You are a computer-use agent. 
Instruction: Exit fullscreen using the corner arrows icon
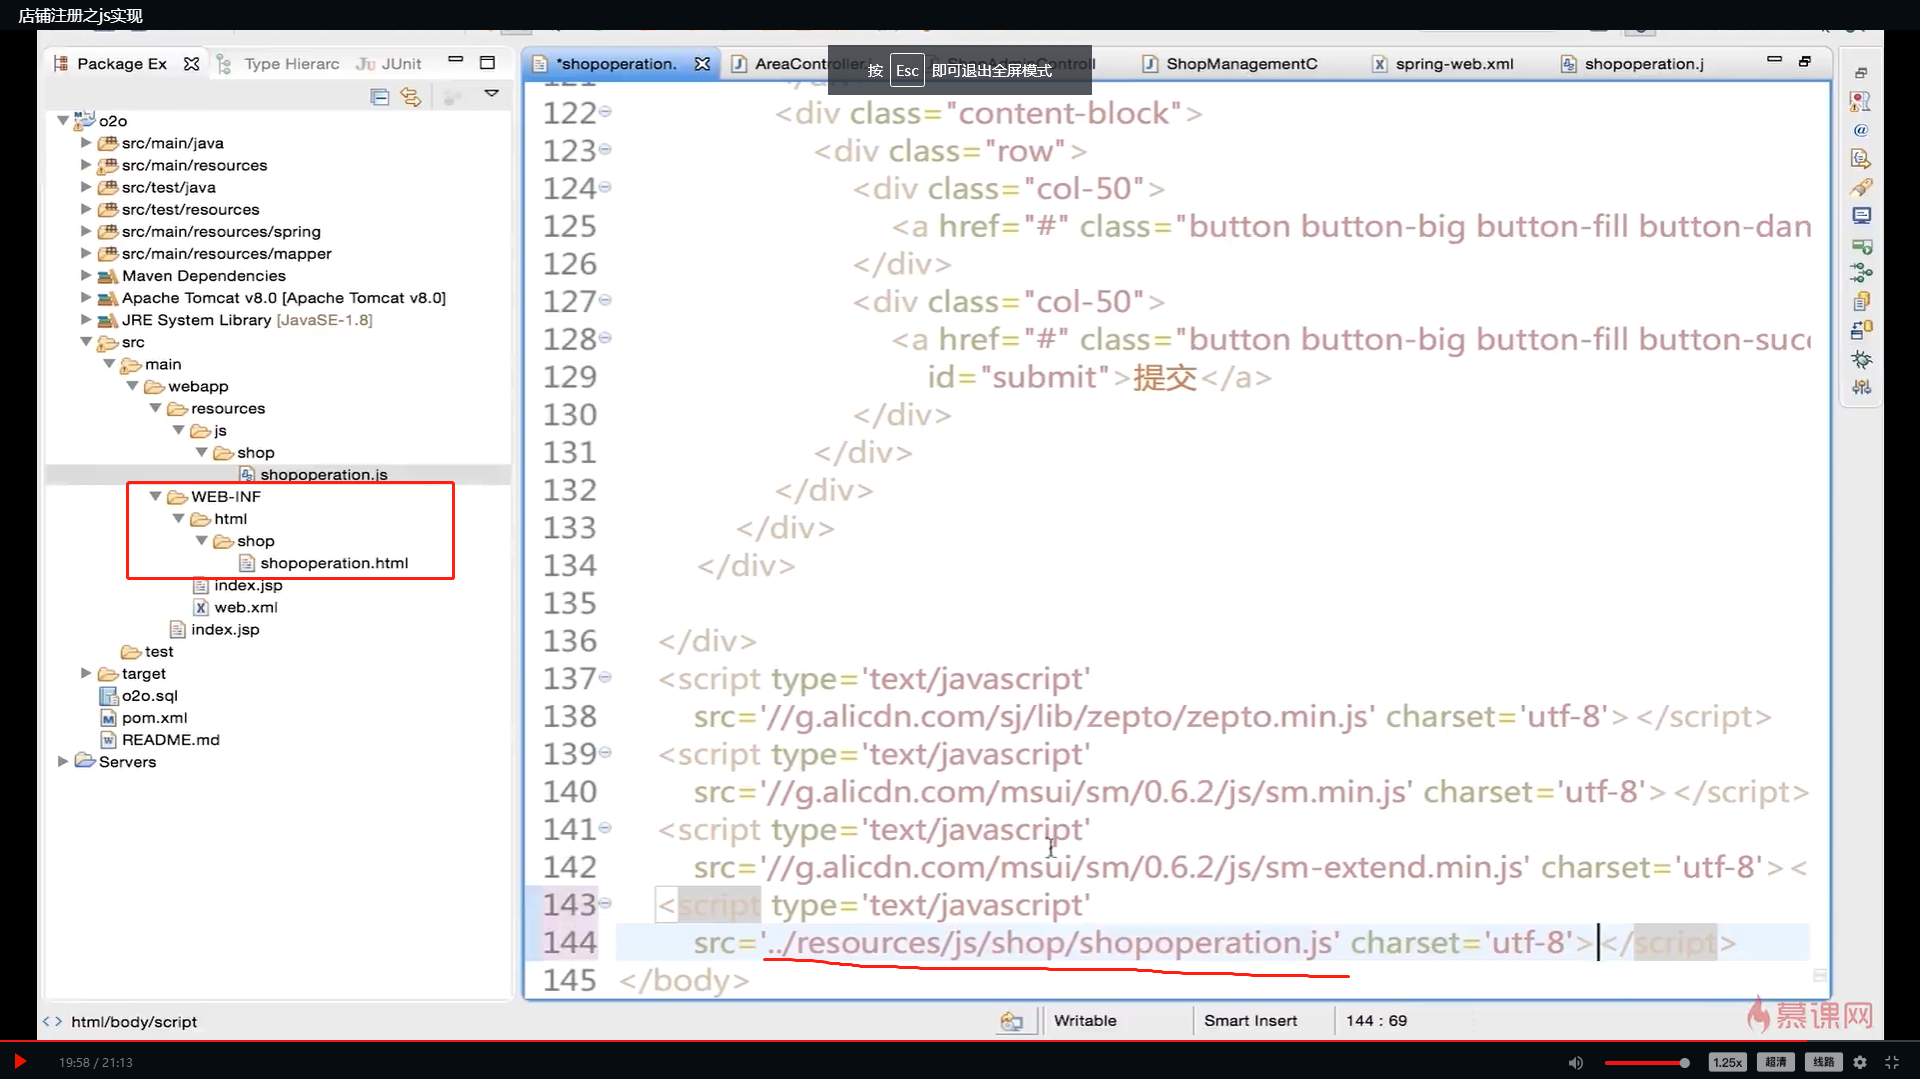1892,1062
